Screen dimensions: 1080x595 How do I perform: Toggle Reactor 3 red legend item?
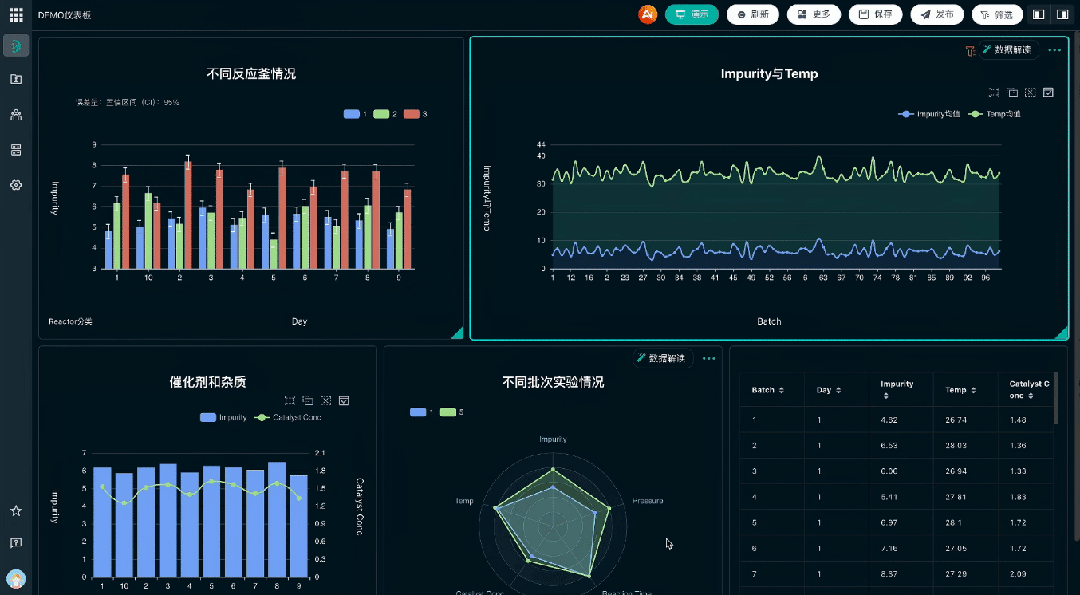[x=415, y=114]
